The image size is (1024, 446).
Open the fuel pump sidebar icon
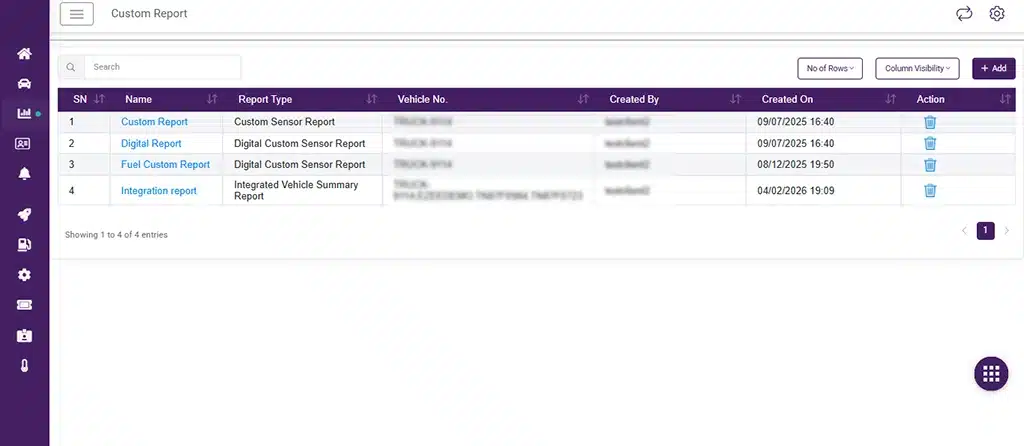[x=24, y=244]
